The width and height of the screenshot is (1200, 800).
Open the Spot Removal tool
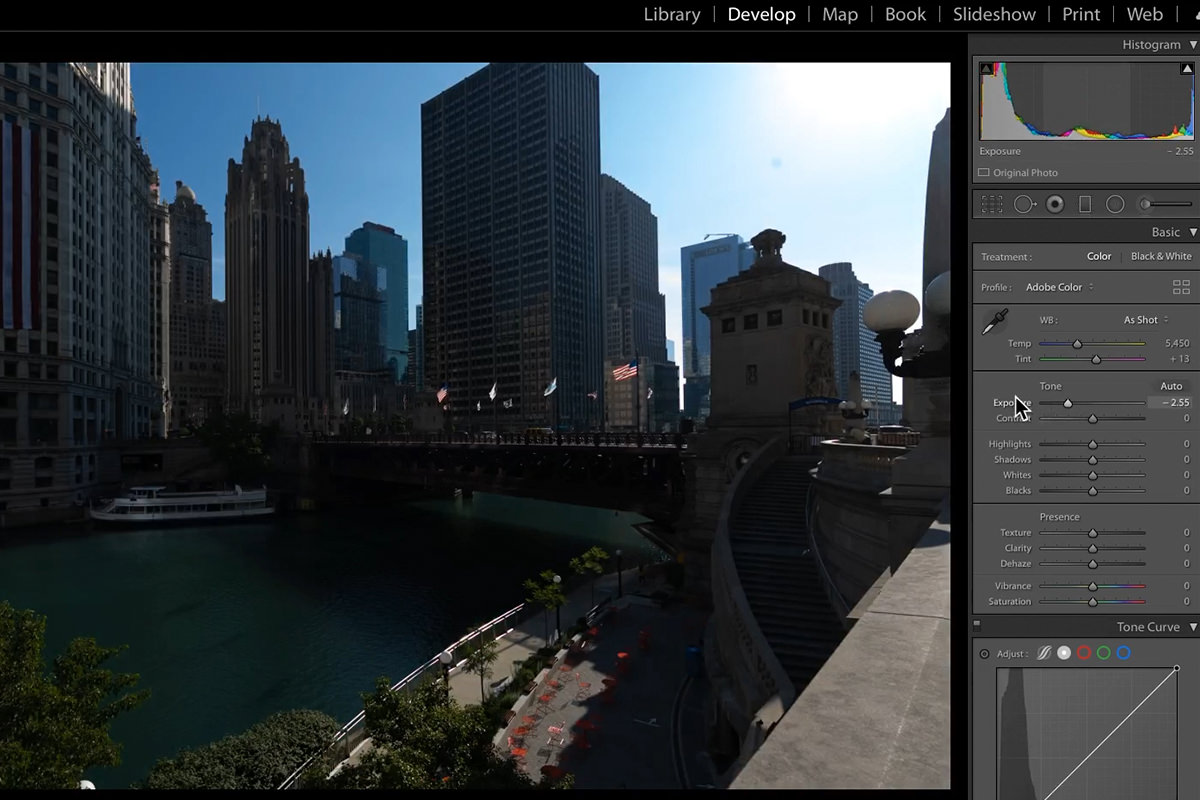(x=1024, y=204)
